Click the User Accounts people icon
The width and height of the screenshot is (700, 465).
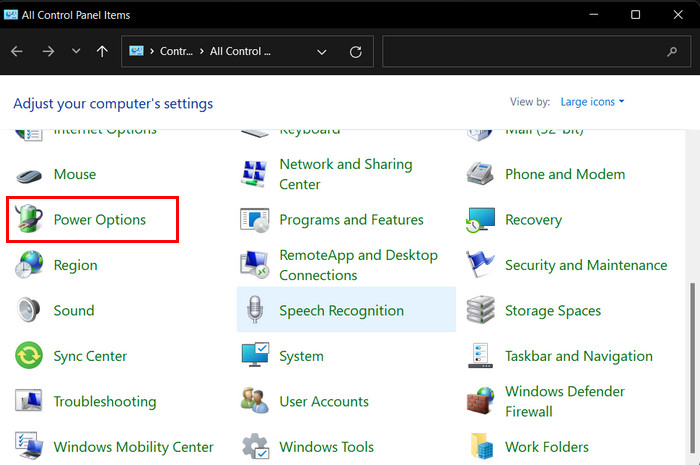[x=254, y=400]
